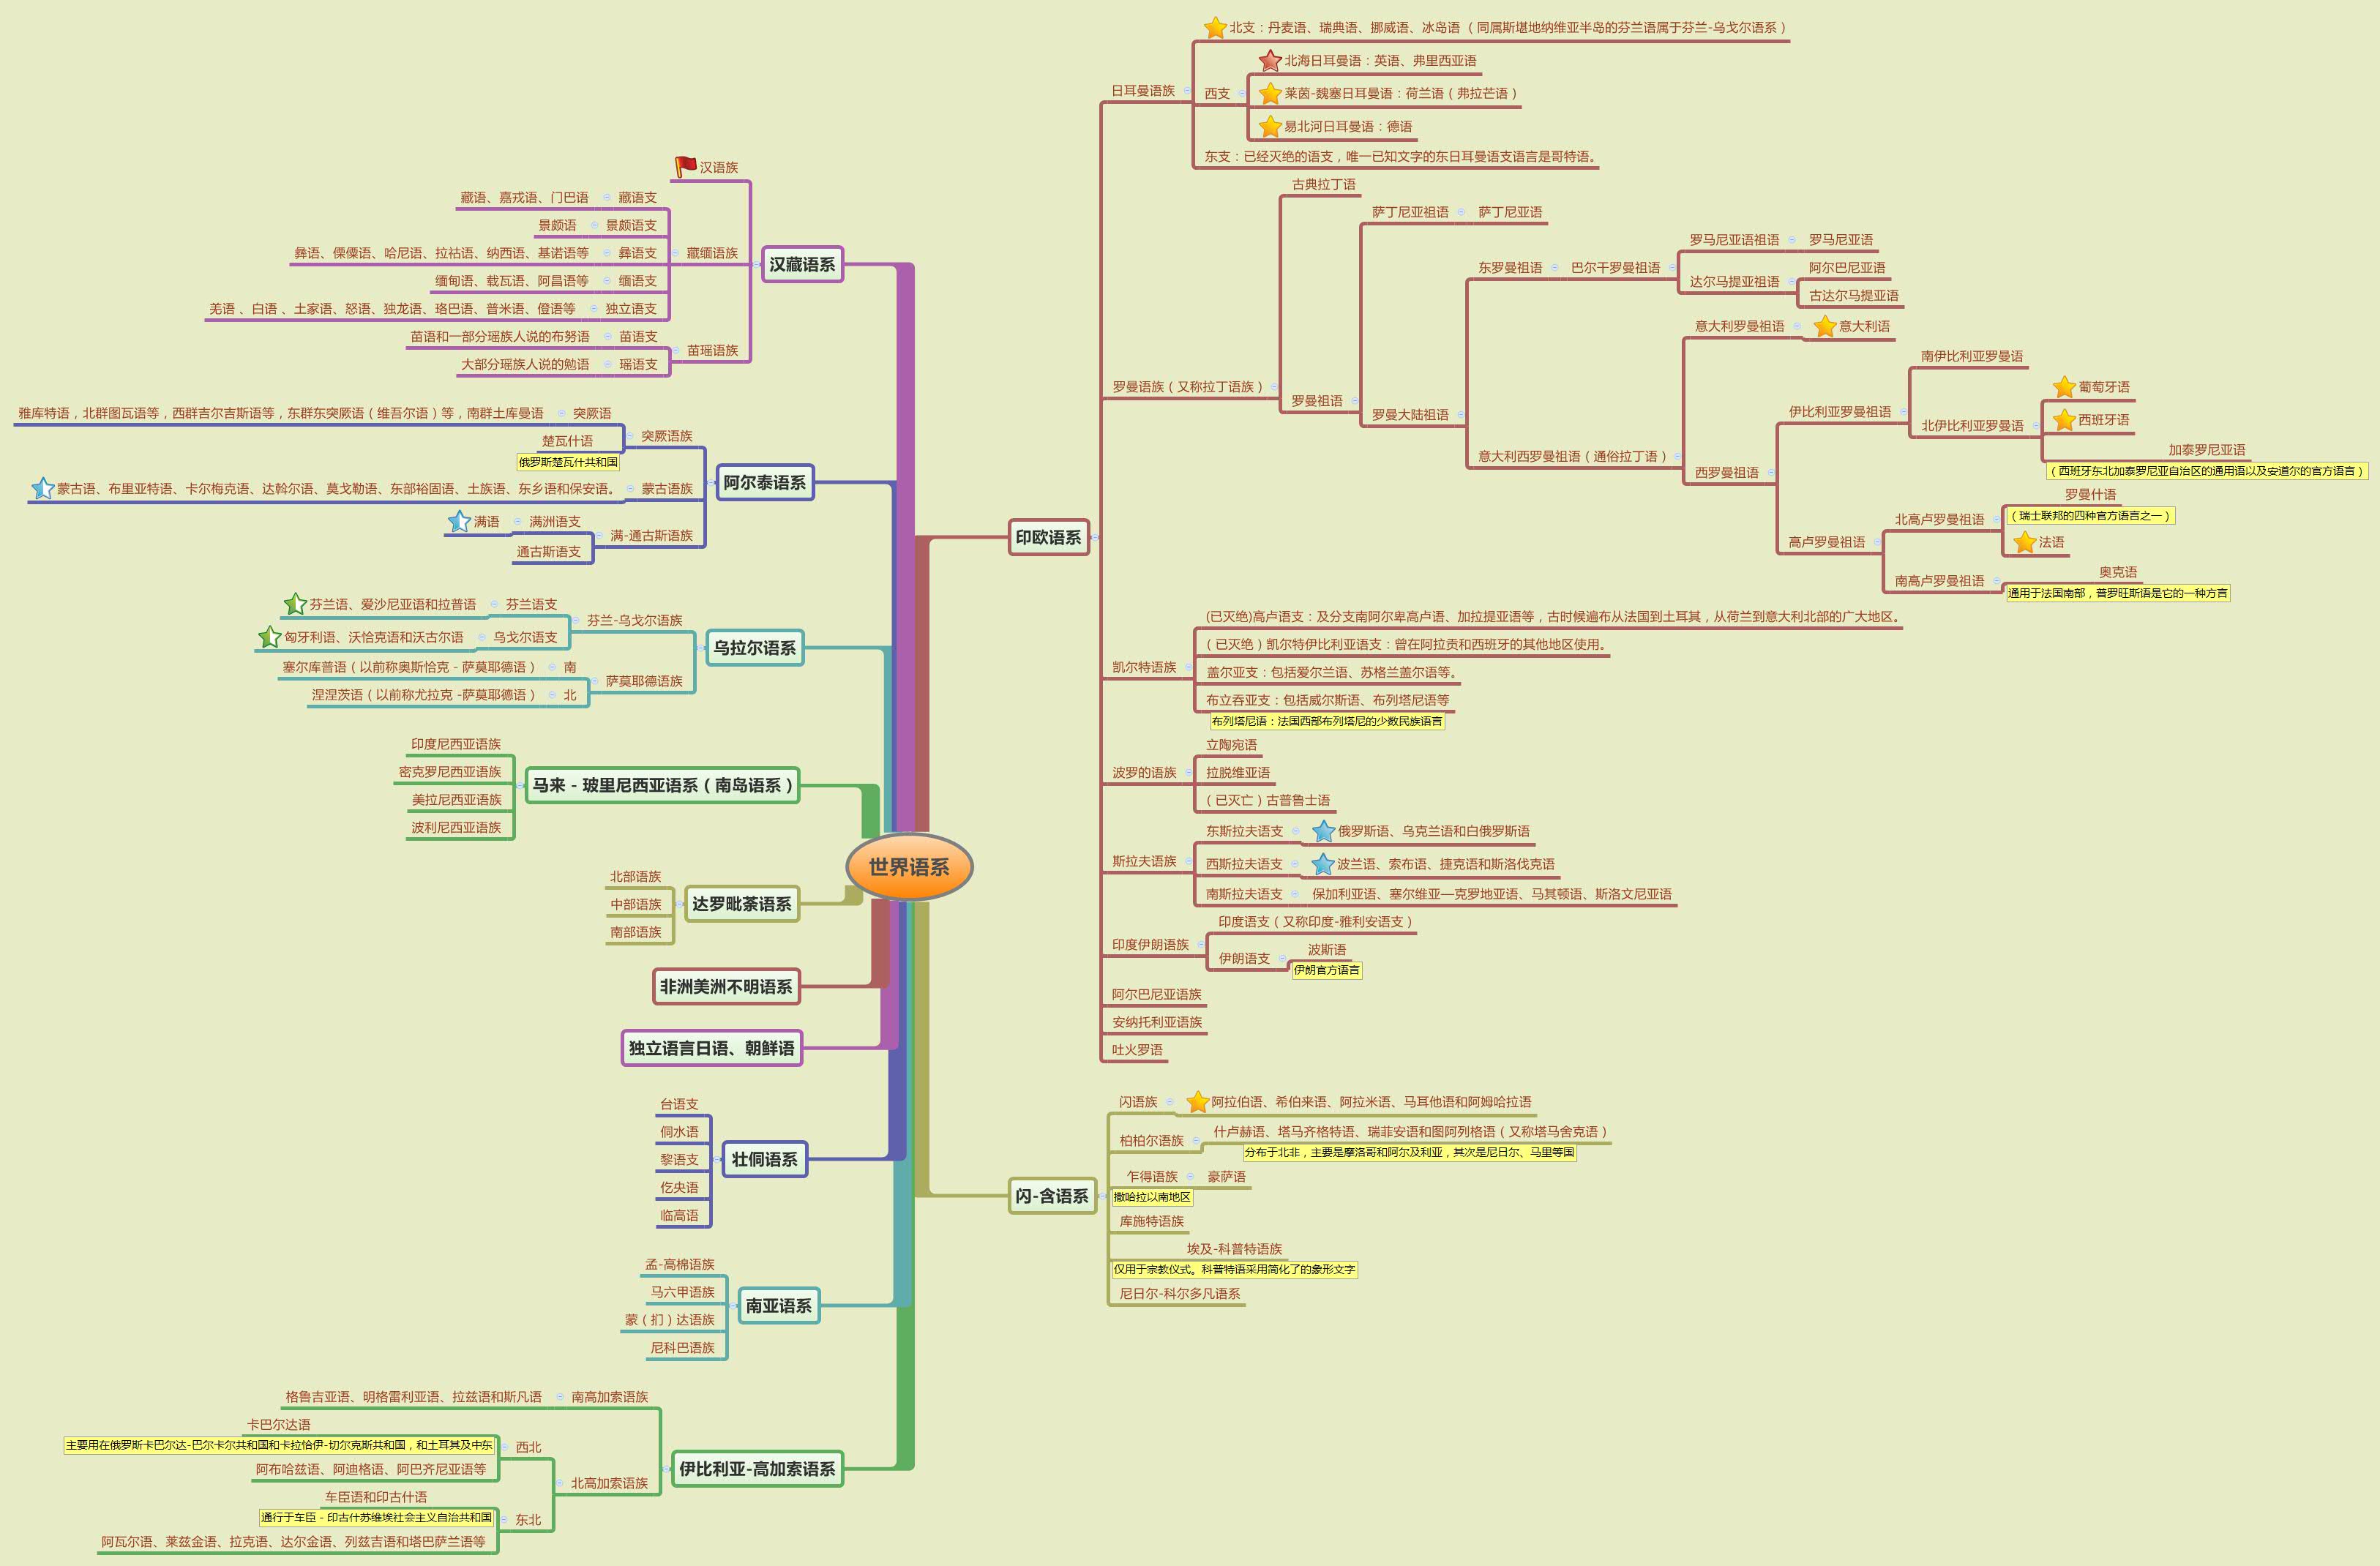Viewport: 2380px width, 1566px height.
Task: Click the blue star beside 蒙古语
Action: tap(43, 488)
